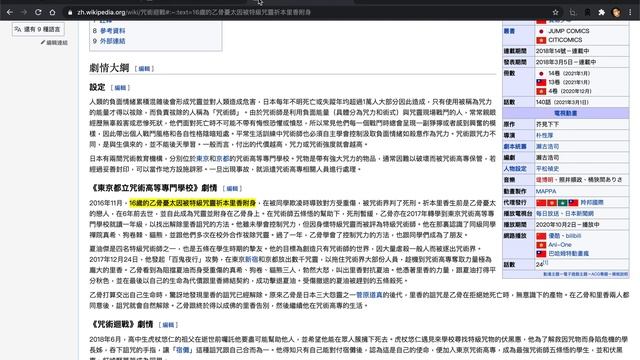Open the 還有 9 種語言 language button

38,29
